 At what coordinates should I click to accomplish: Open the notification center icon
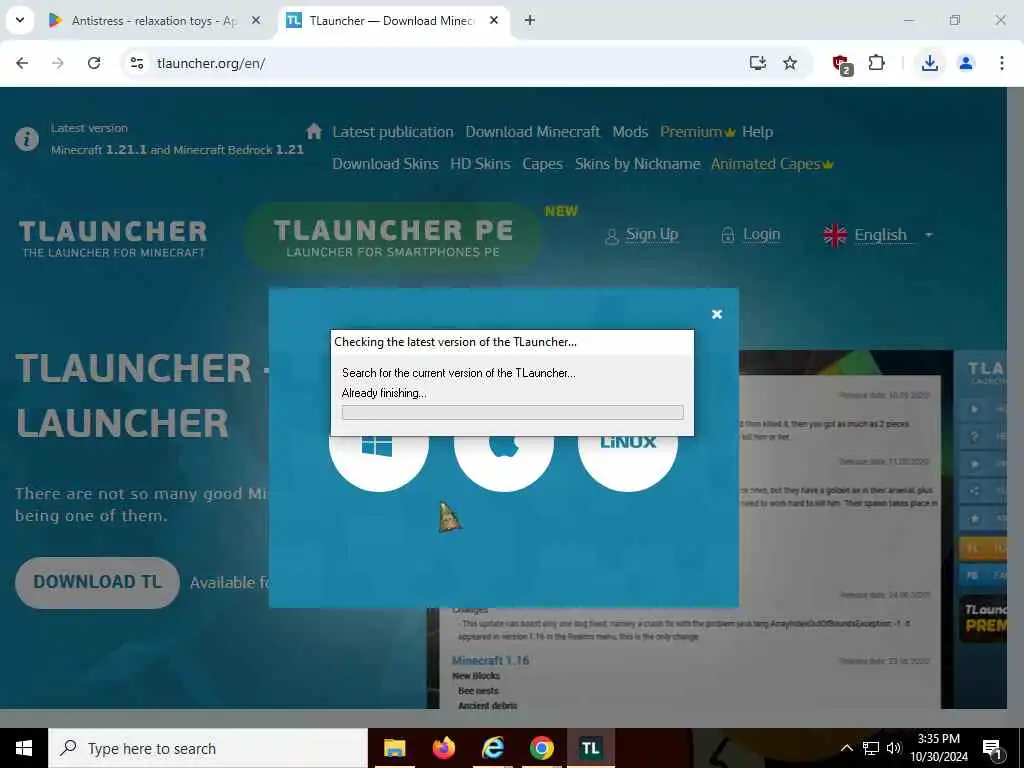992,748
